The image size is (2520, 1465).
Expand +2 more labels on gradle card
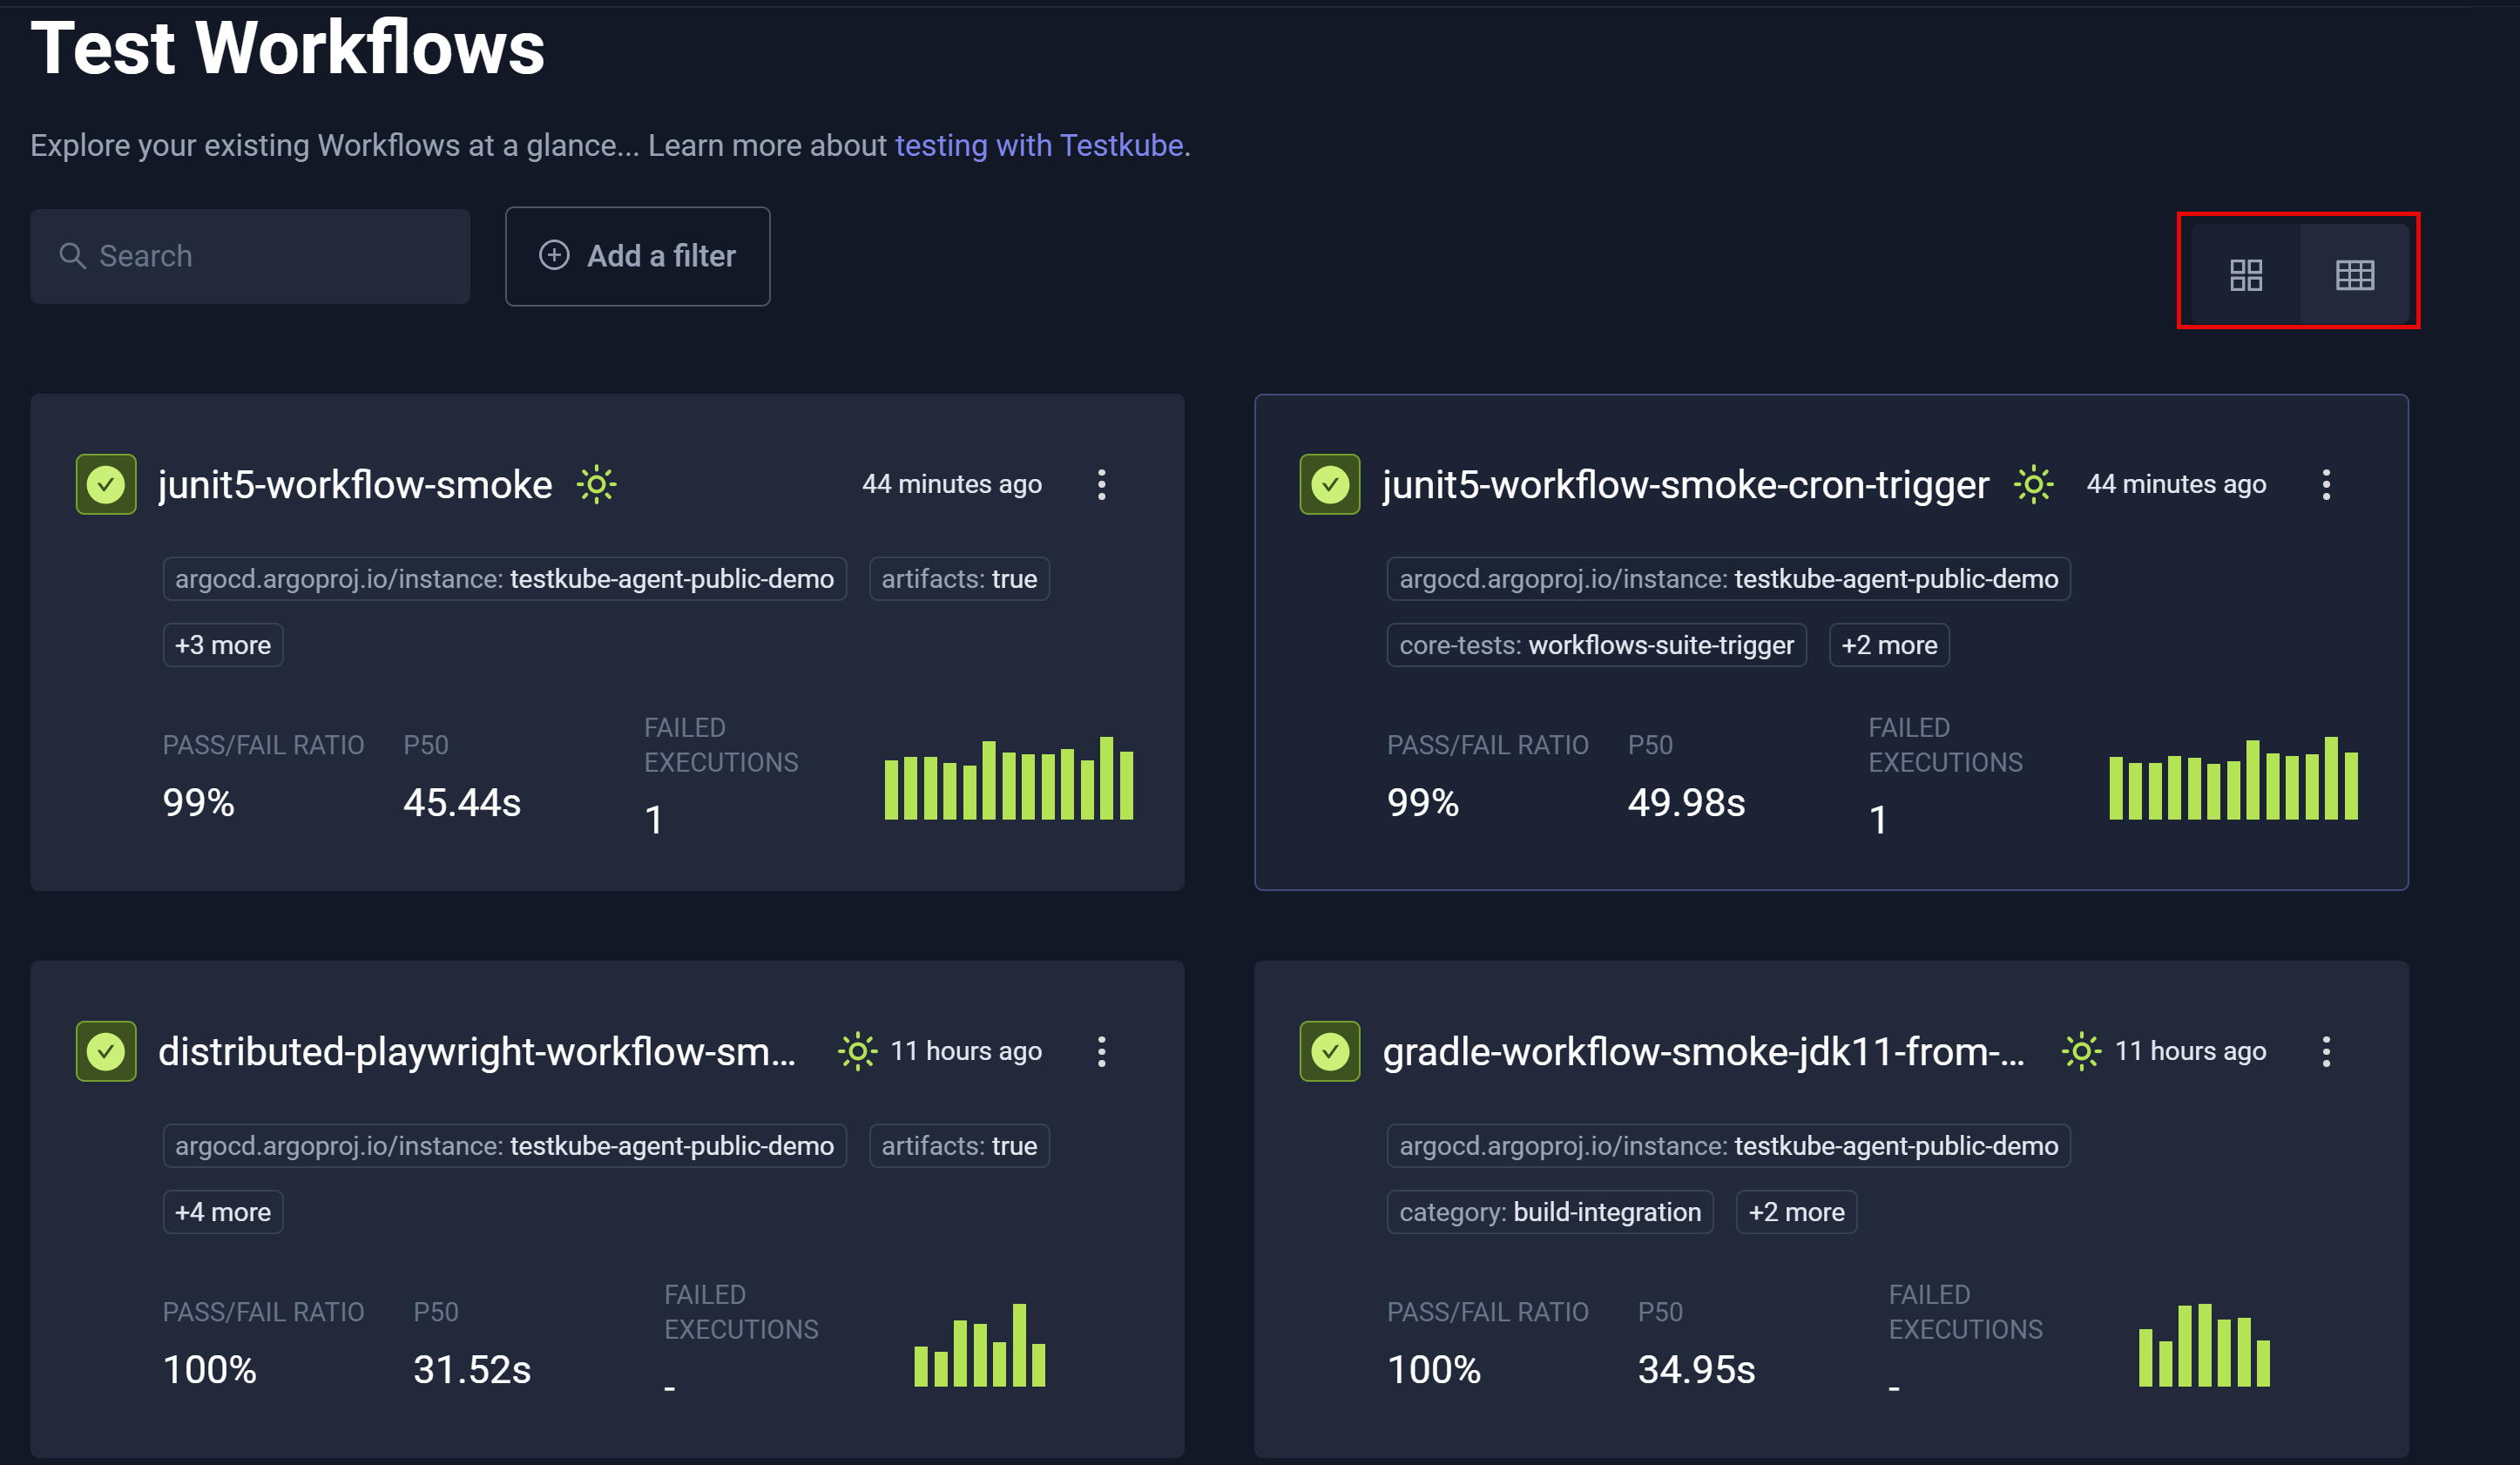(x=1796, y=1212)
